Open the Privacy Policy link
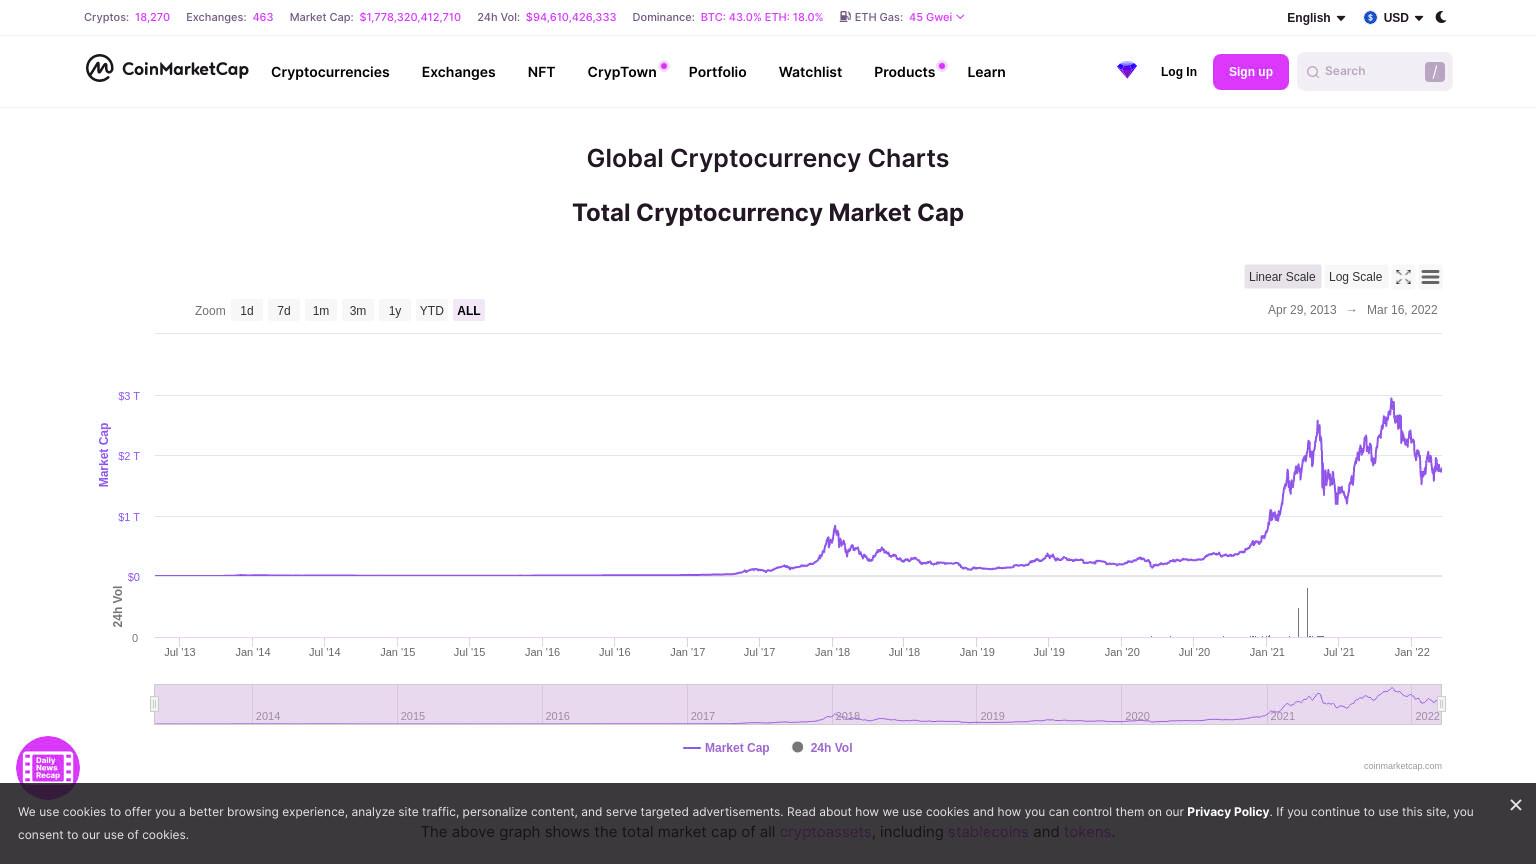This screenshot has width=1536, height=864. point(1228,812)
